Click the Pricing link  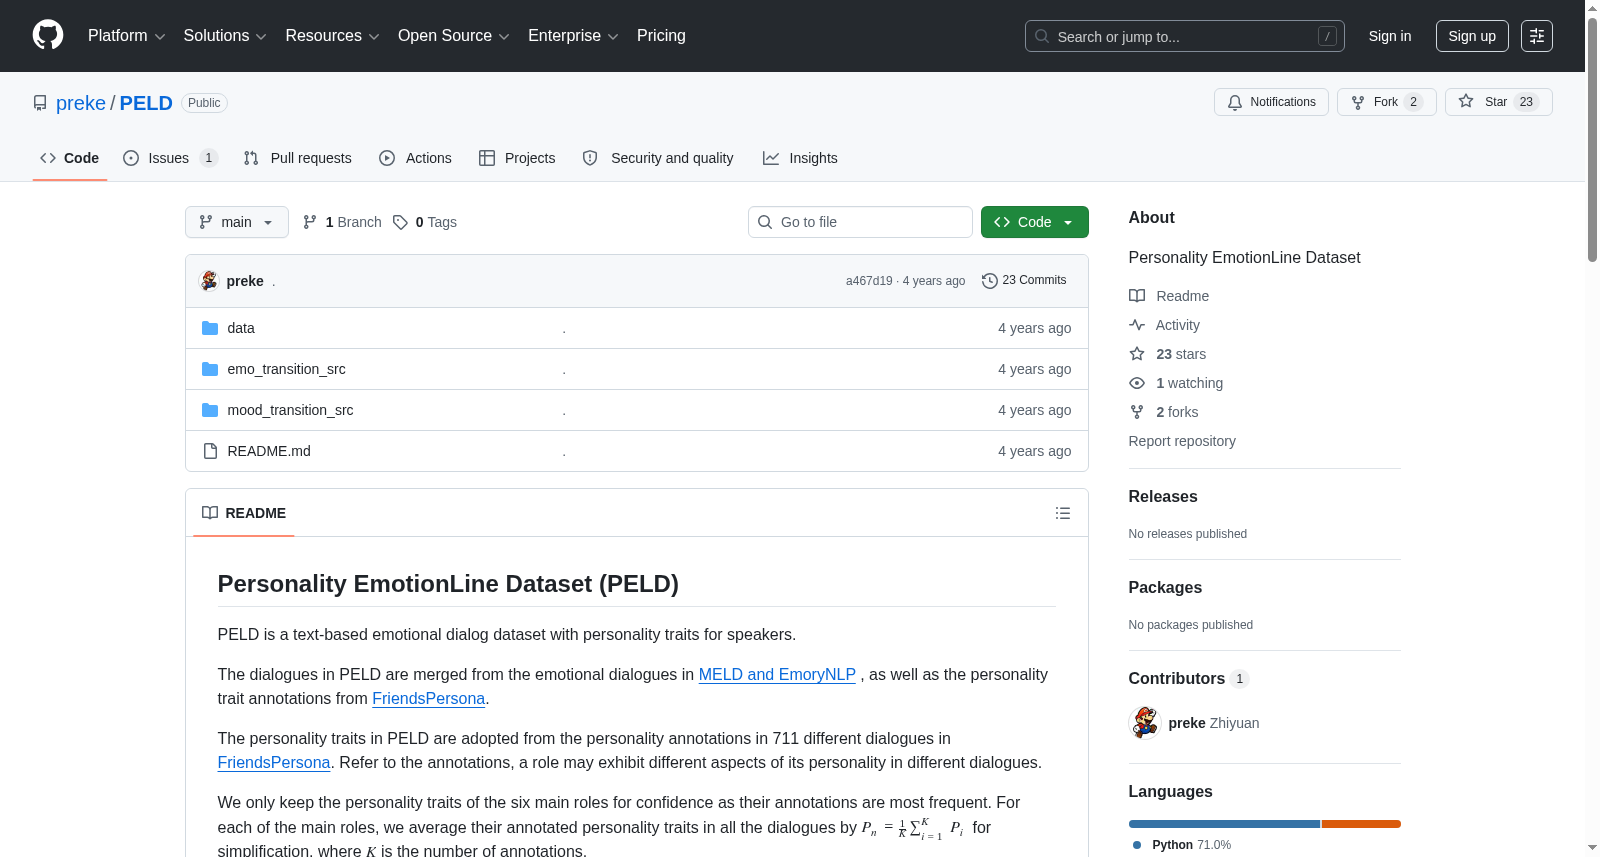tap(661, 36)
